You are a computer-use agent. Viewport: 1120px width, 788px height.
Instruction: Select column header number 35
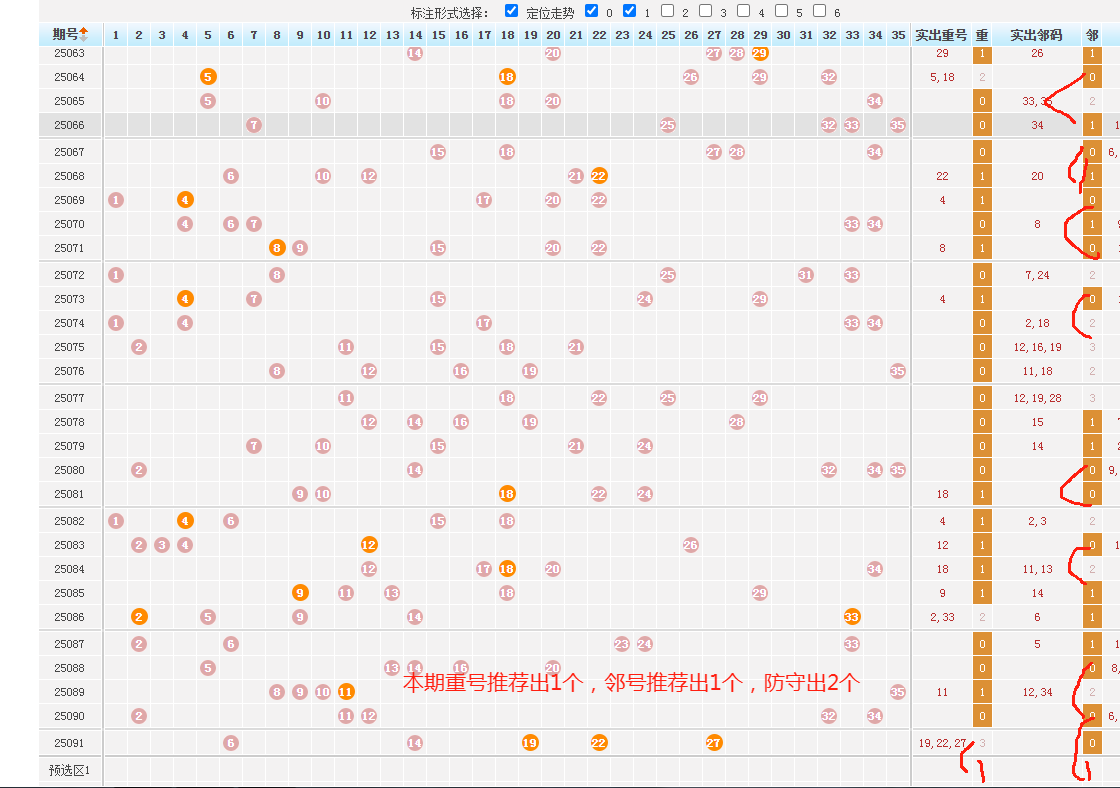pos(899,35)
